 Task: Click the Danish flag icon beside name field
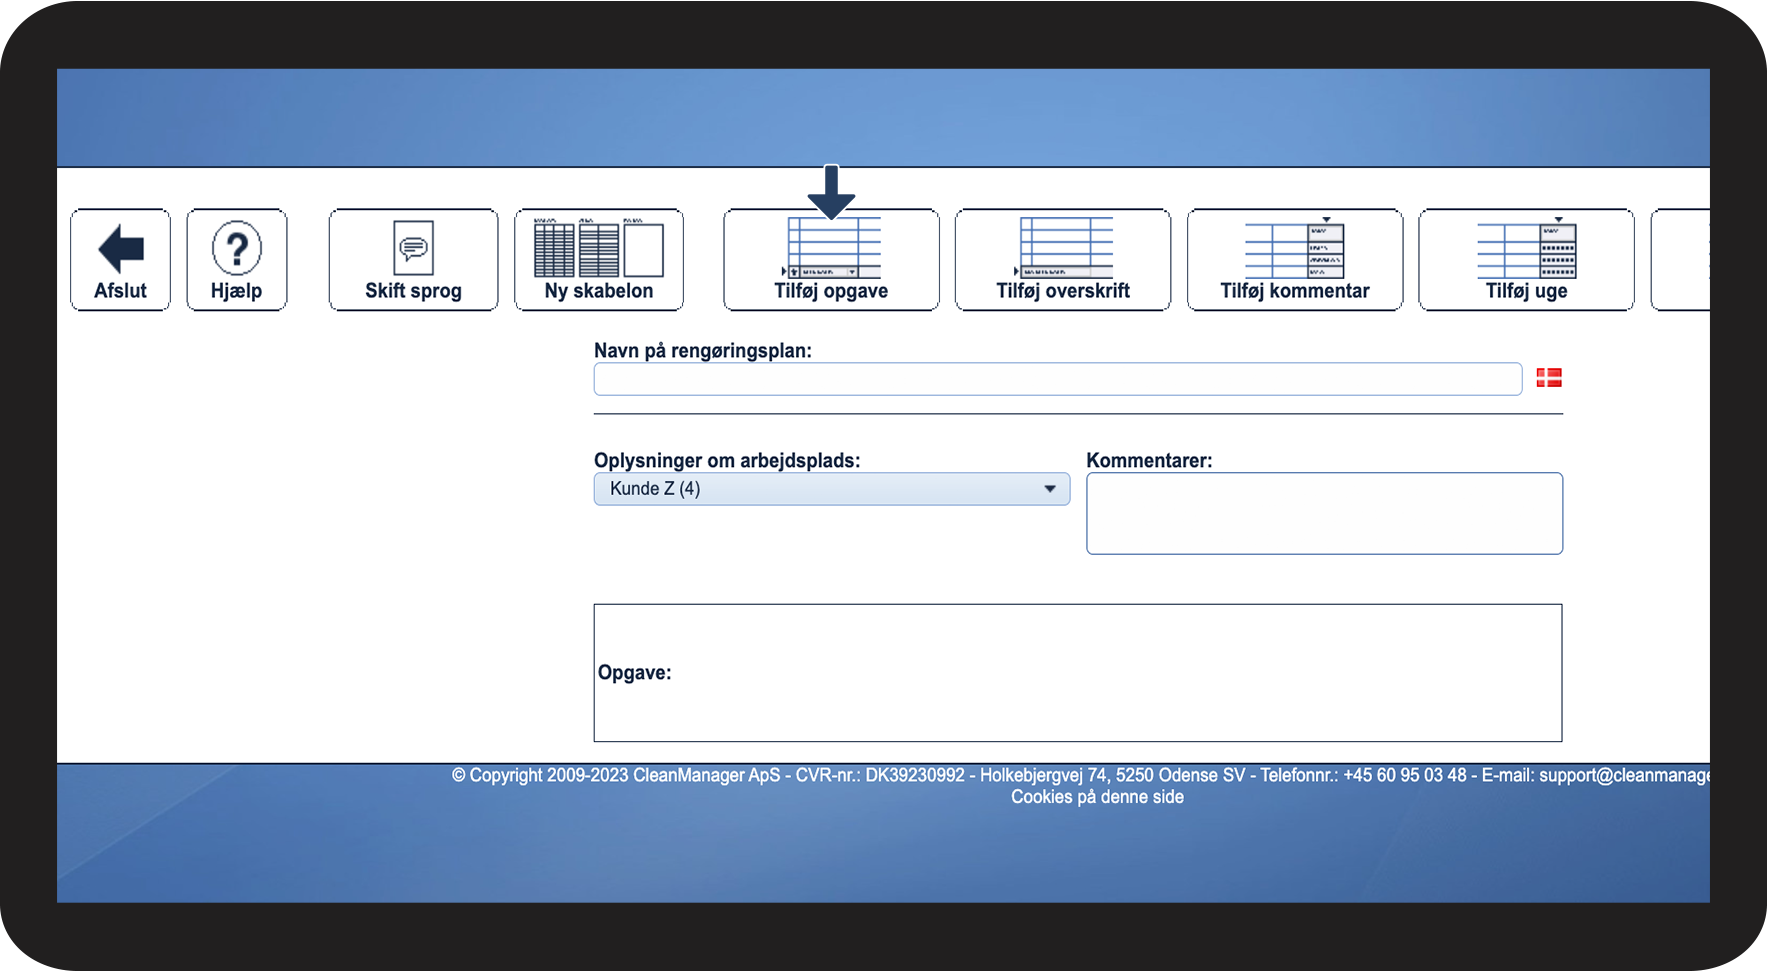[x=1549, y=378]
